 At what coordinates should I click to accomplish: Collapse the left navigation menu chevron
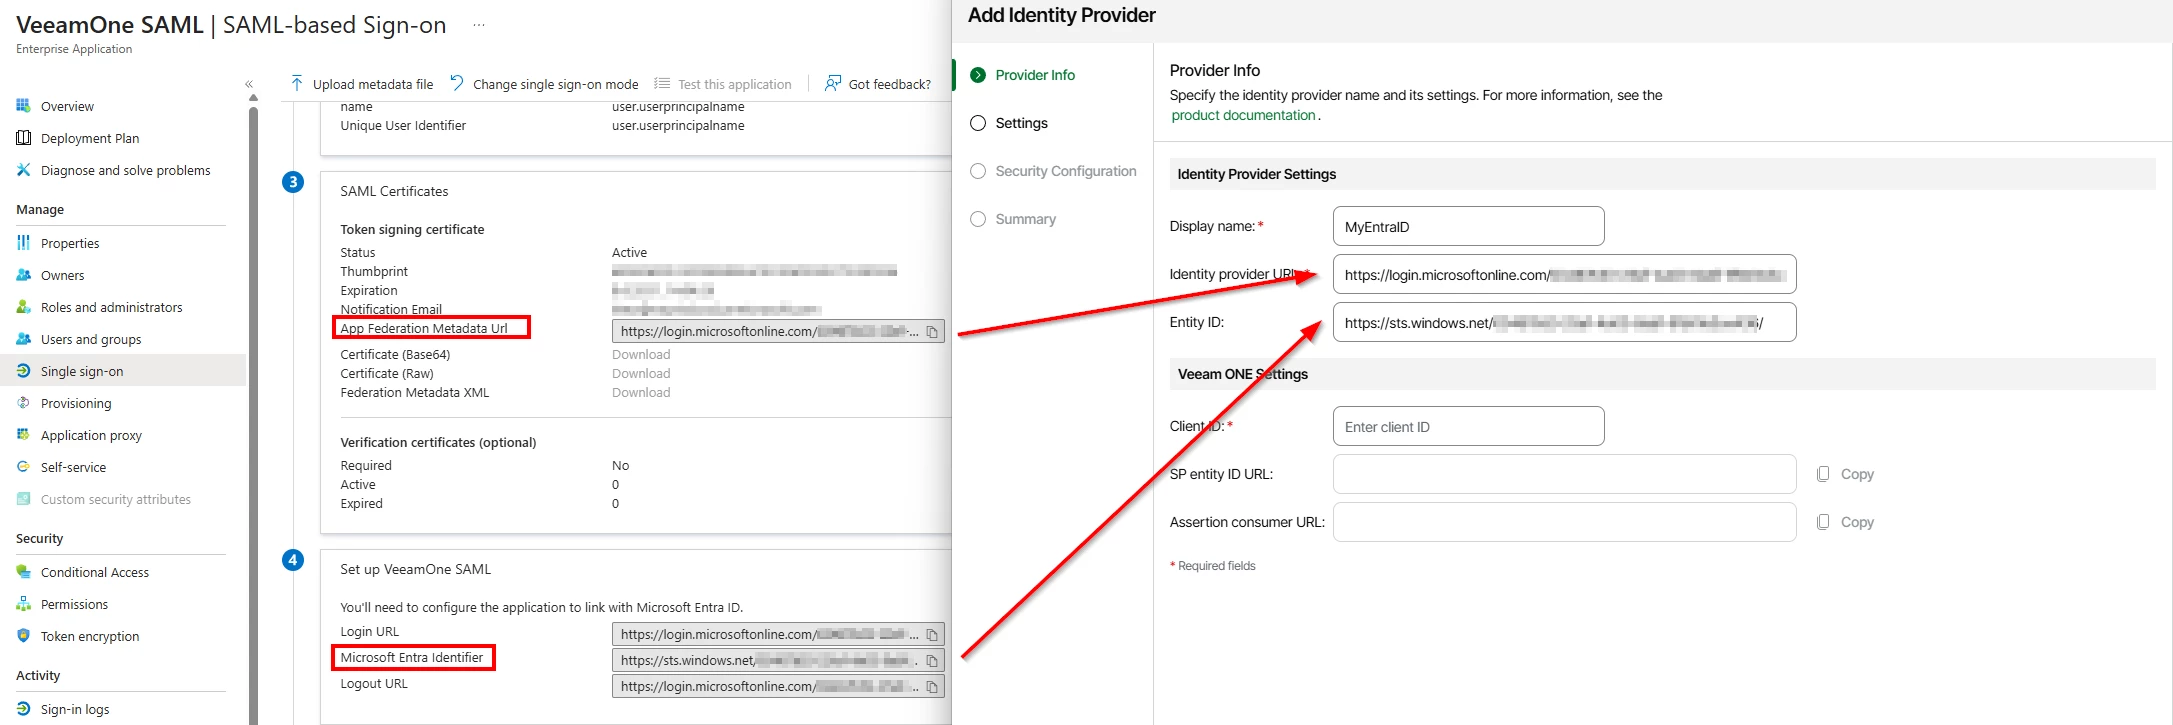click(249, 84)
